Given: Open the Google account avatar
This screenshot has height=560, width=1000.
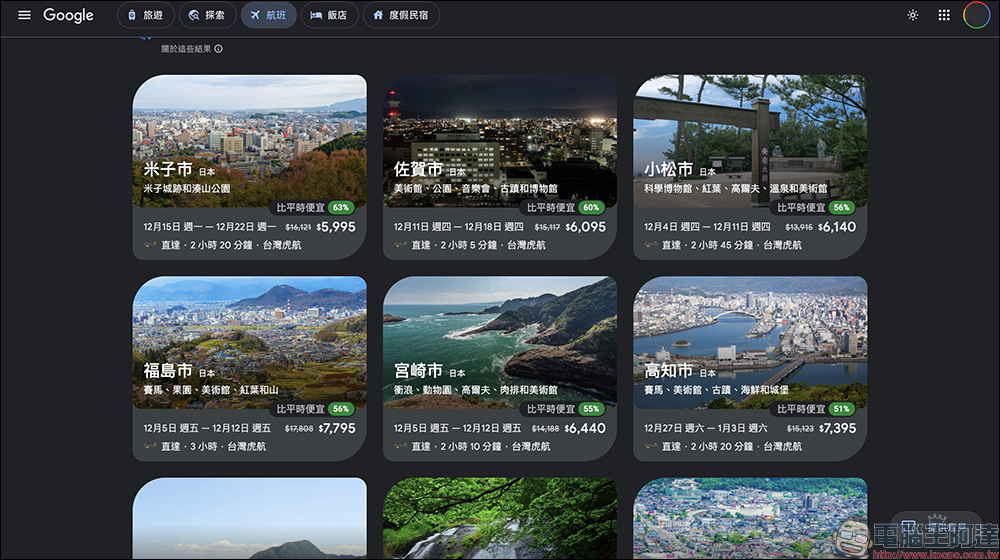Looking at the screenshot, I should pyautogui.click(x=976, y=15).
